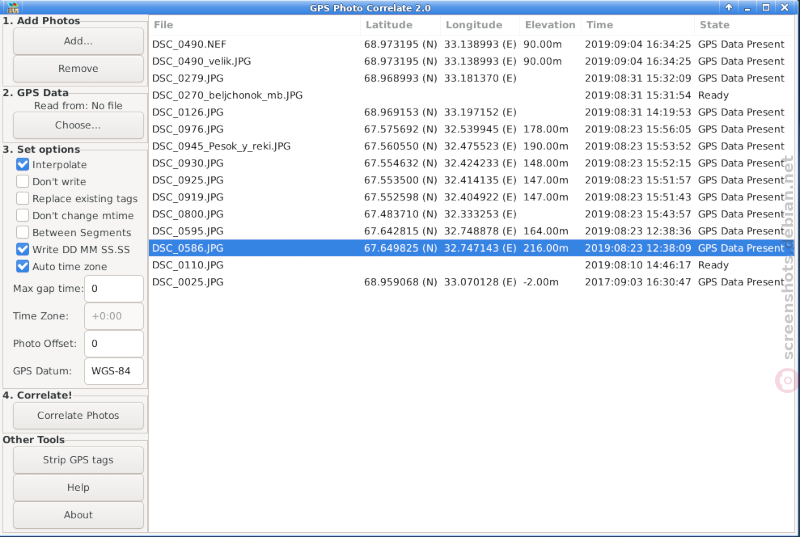Focus the Photo Offset field
Viewport: 800px width, 537px height.
click(114, 344)
